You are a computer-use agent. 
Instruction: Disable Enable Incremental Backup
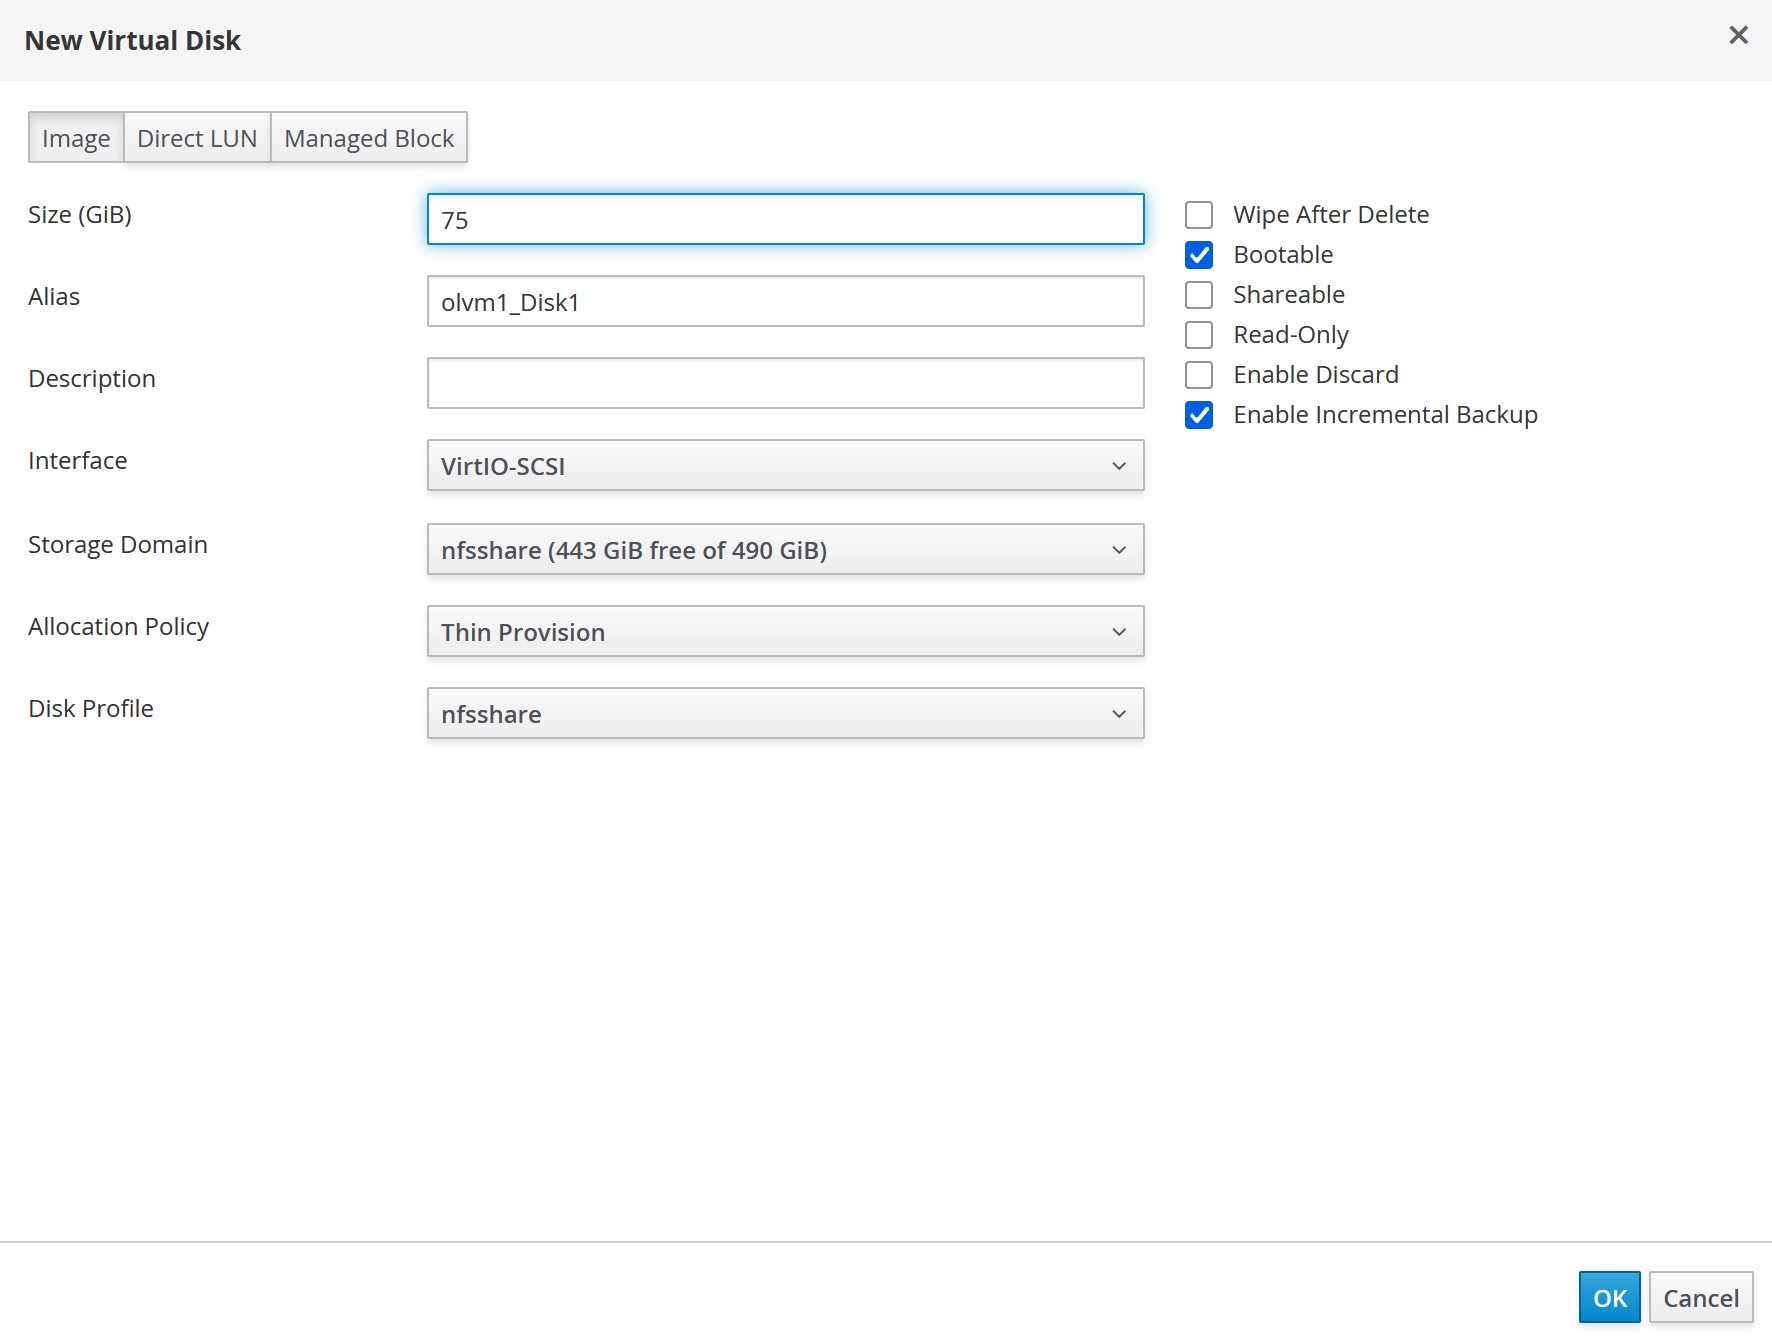tap(1199, 414)
